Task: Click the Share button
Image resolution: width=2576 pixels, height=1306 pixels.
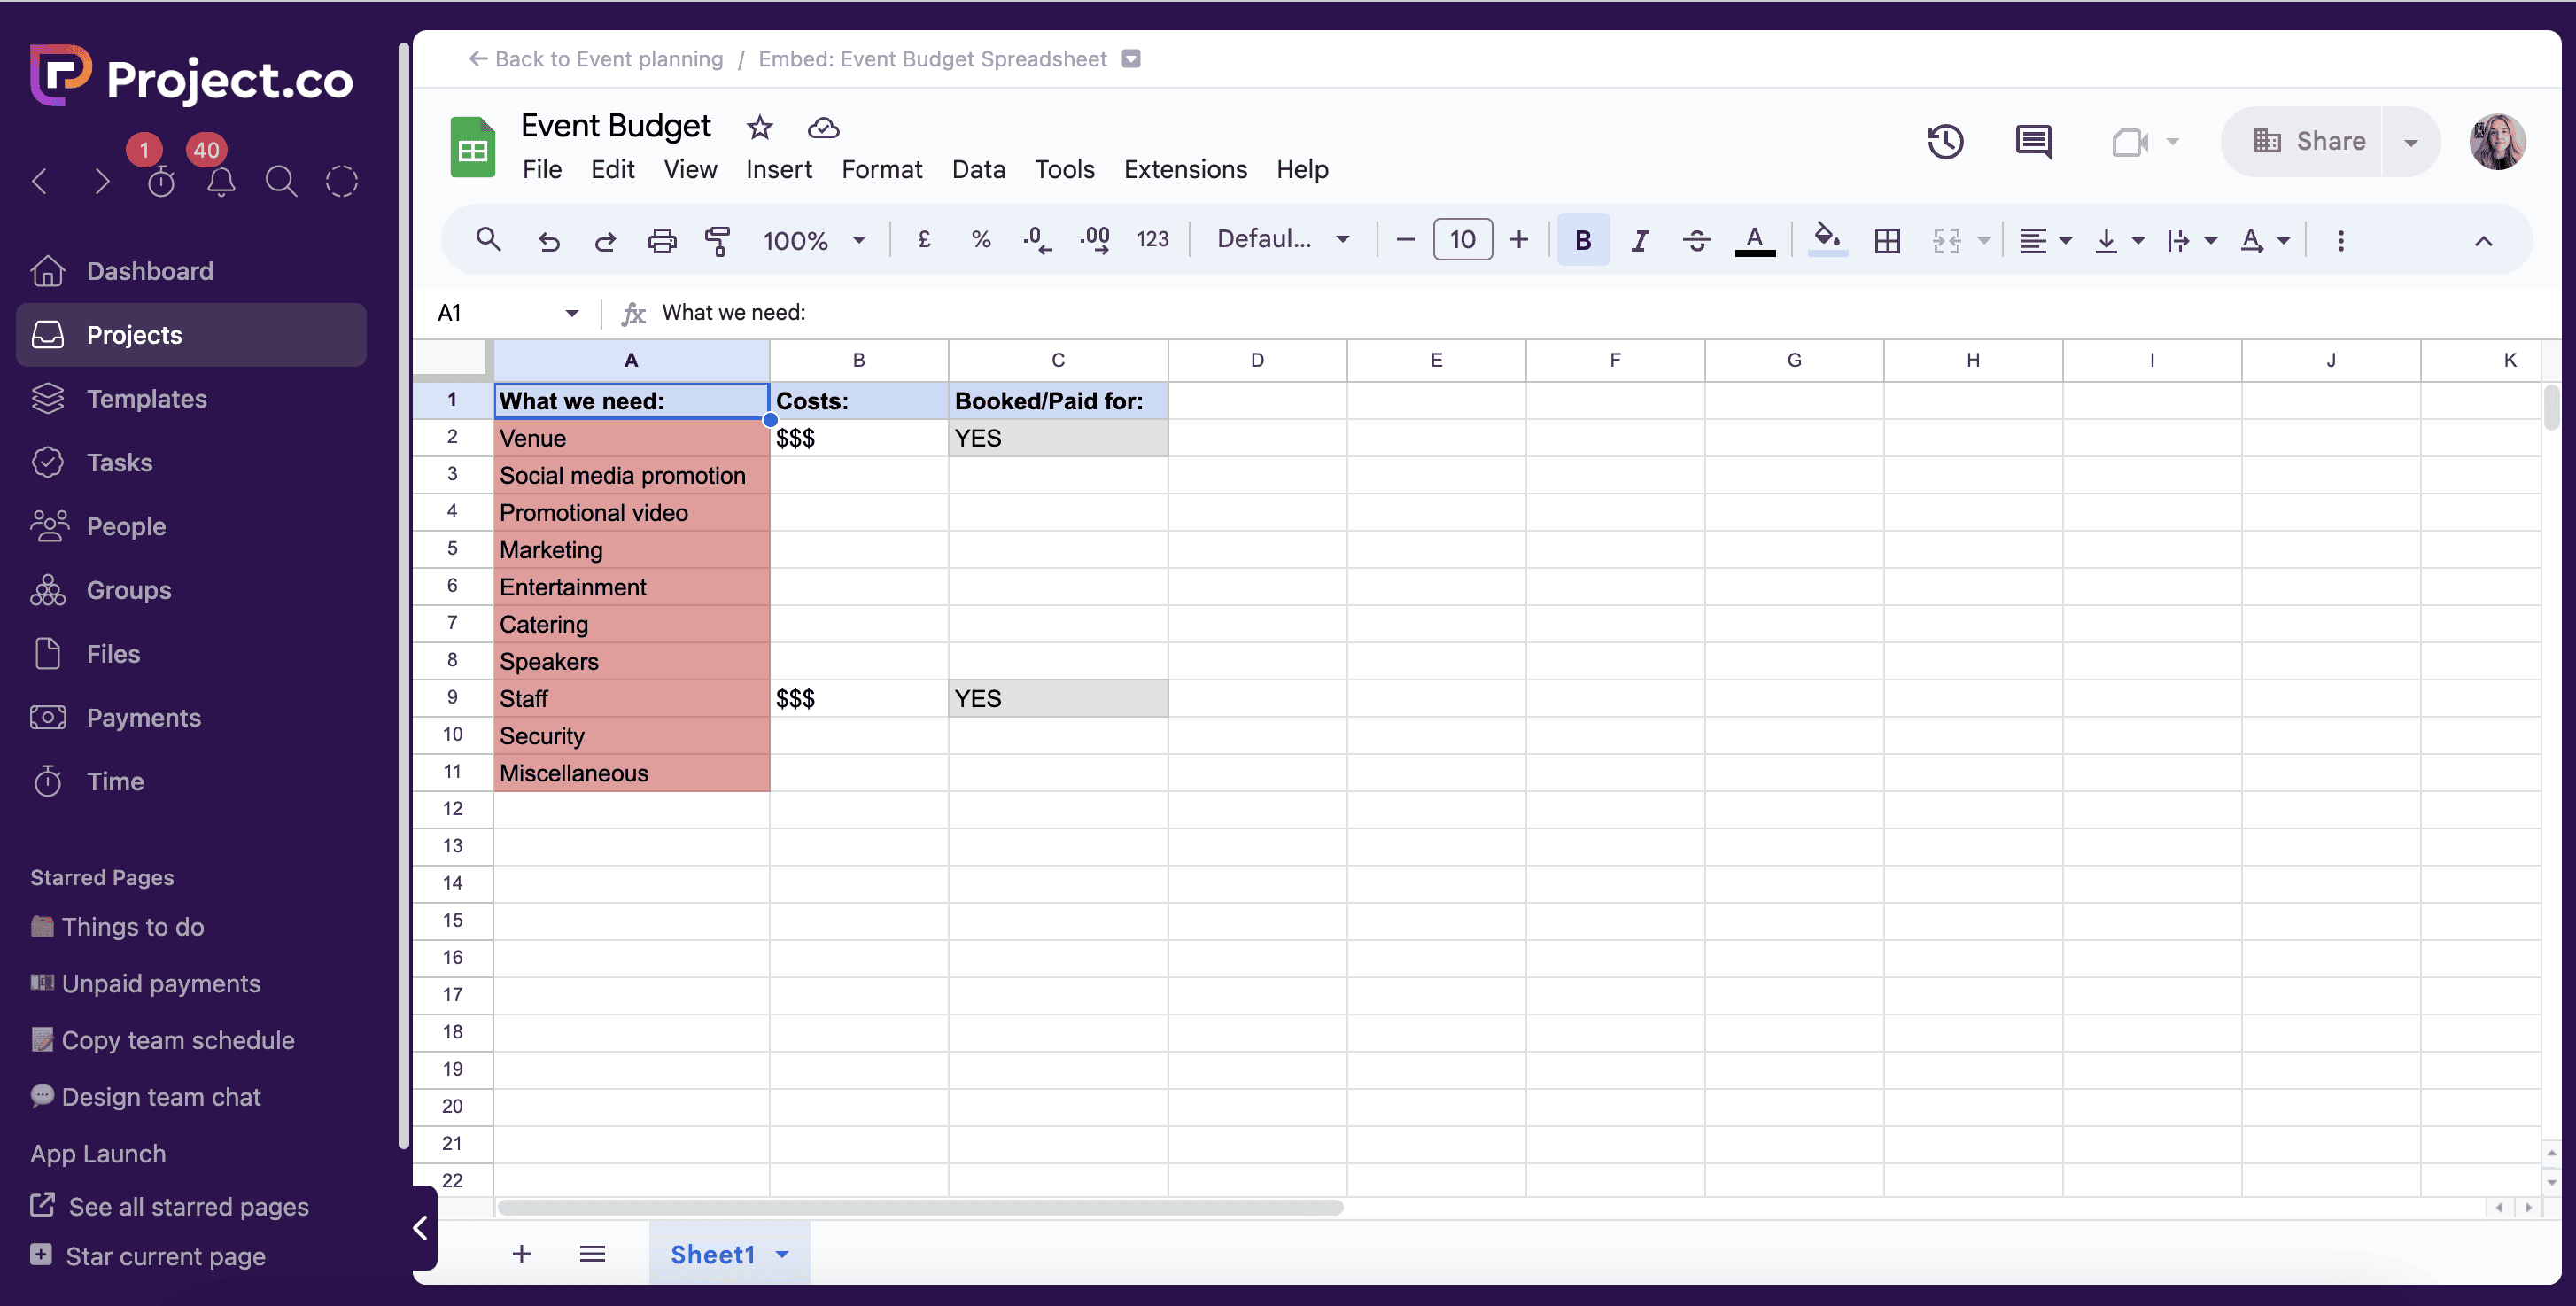Action: pyautogui.click(x=2309, y=141)
